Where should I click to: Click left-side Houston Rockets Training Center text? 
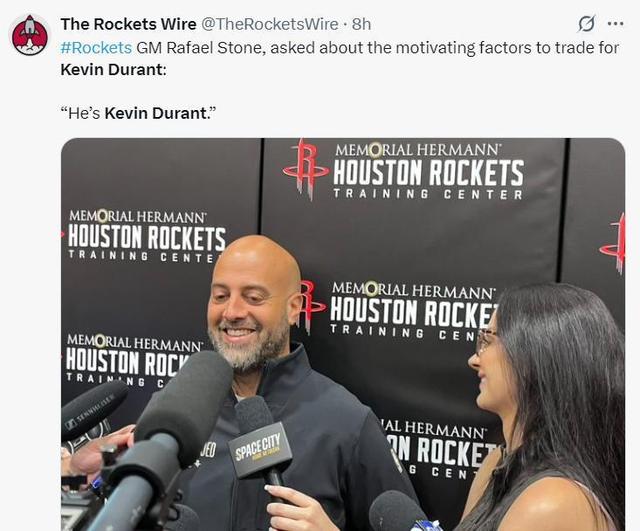(146, 236)
